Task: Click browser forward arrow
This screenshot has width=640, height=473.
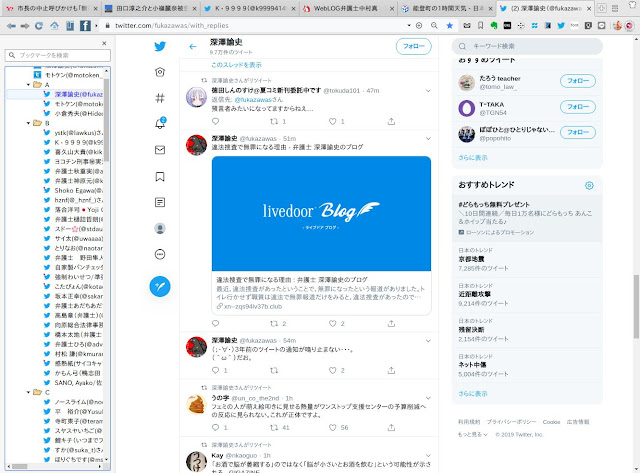Action: click(x=25, y=26)
